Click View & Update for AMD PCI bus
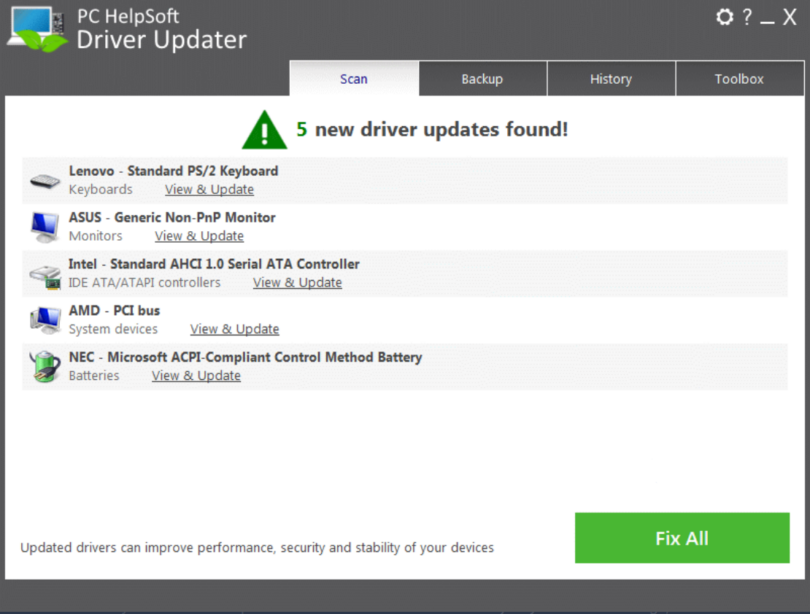The image size is (810, 614). 234,329
